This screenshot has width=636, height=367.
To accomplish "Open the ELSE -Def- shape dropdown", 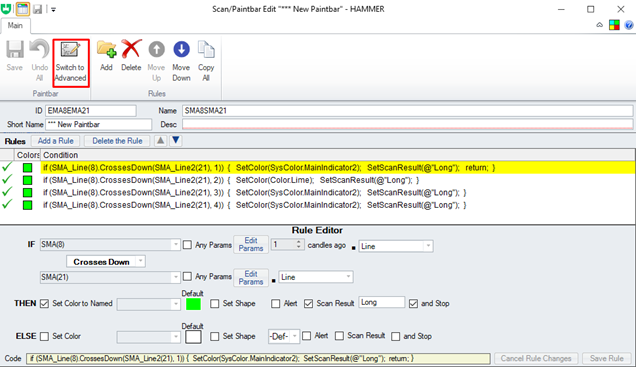I will click(x=295, y=336).
